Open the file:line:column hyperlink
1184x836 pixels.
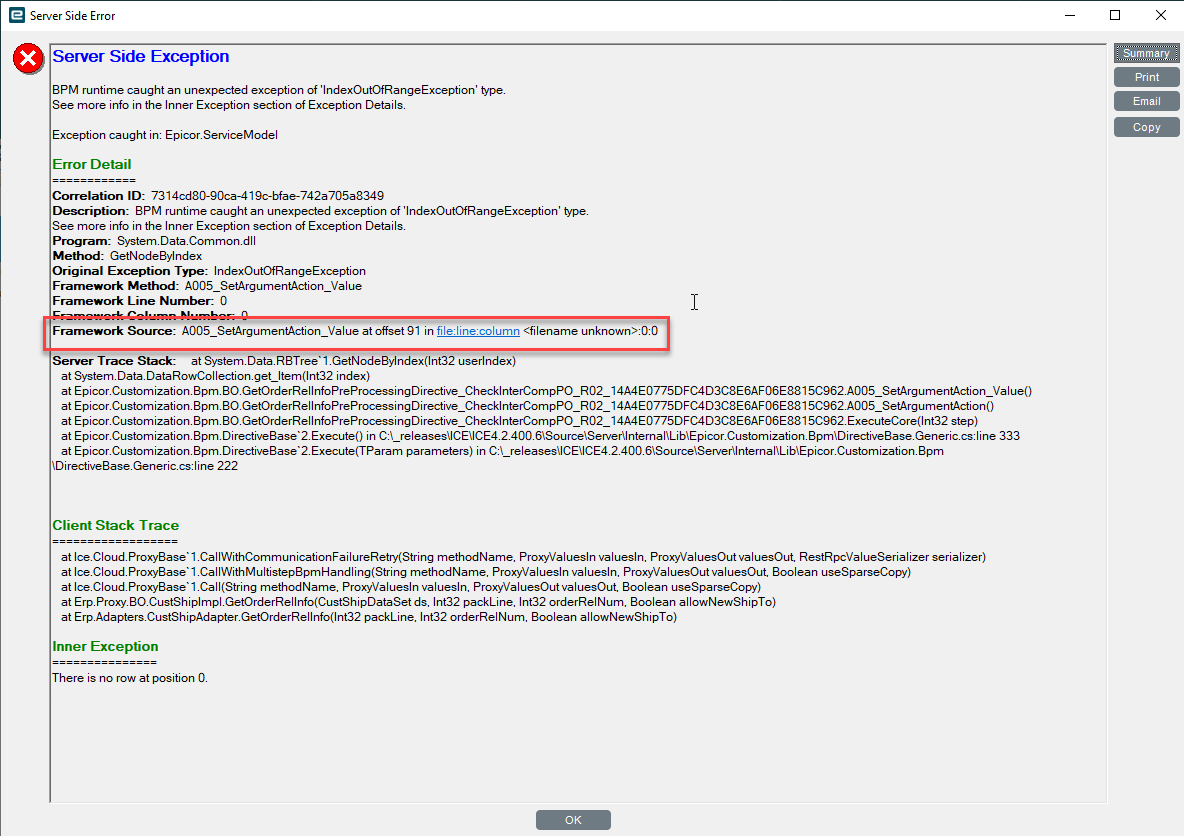(478, 330)
